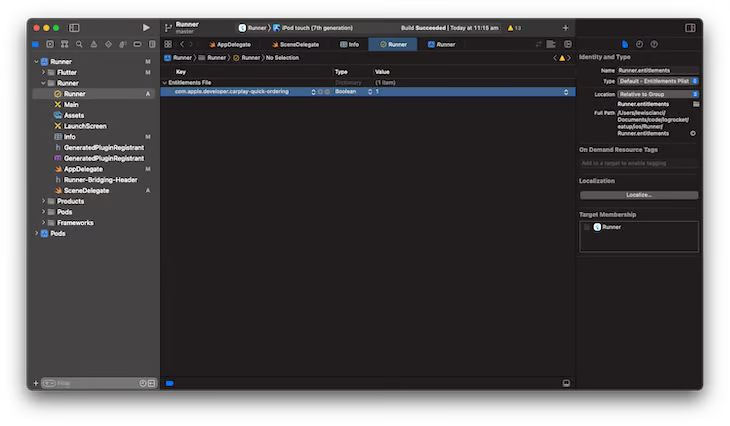Open the report navigator
730x426 pixels.
pos(152,44)
